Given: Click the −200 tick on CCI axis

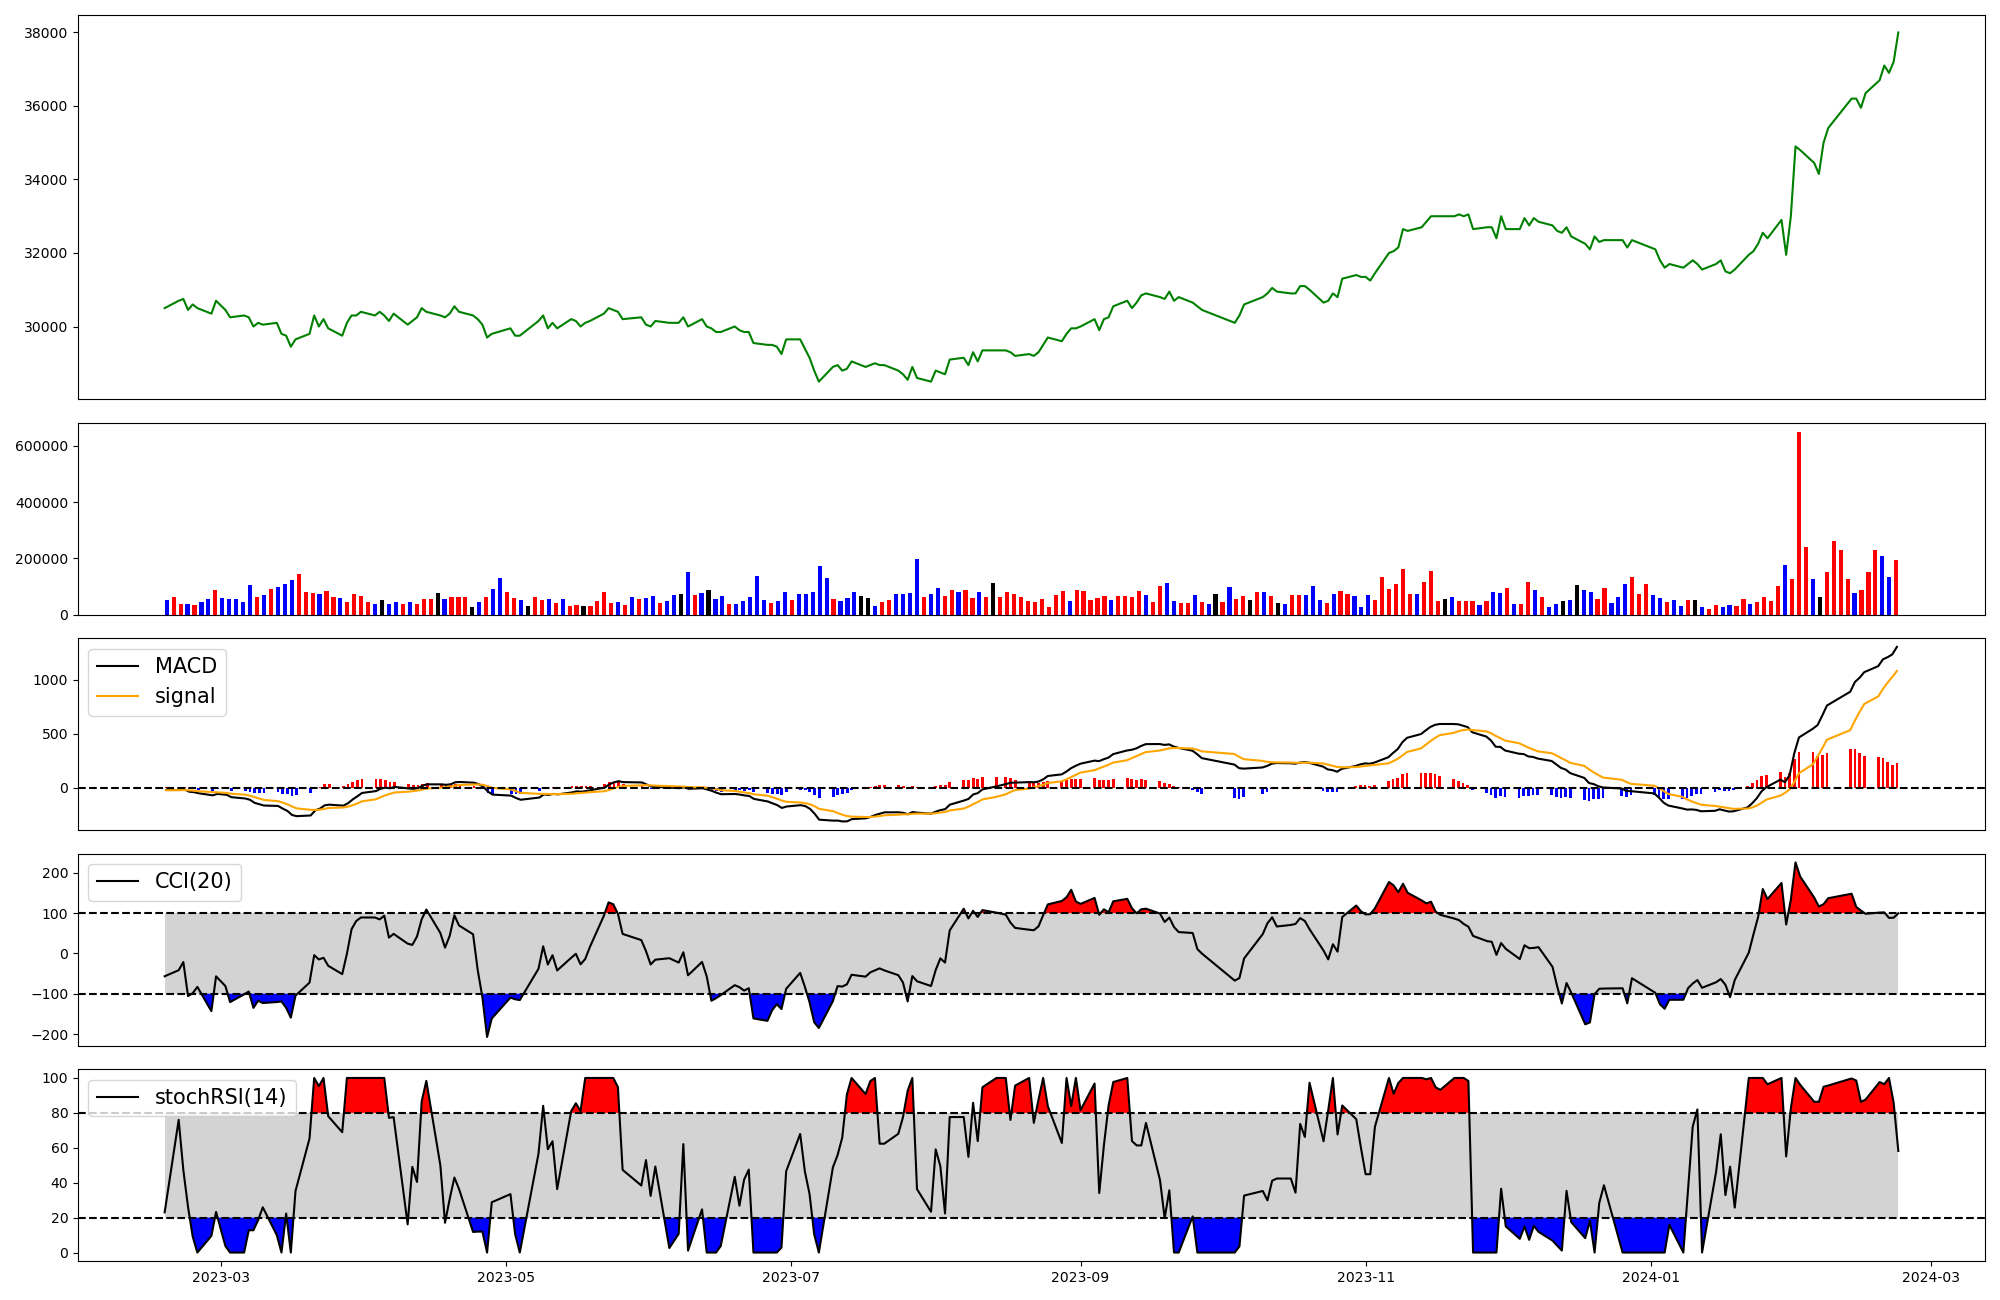Looking at the screenshot, I should pyautogui.click(x=50, y=1035).
